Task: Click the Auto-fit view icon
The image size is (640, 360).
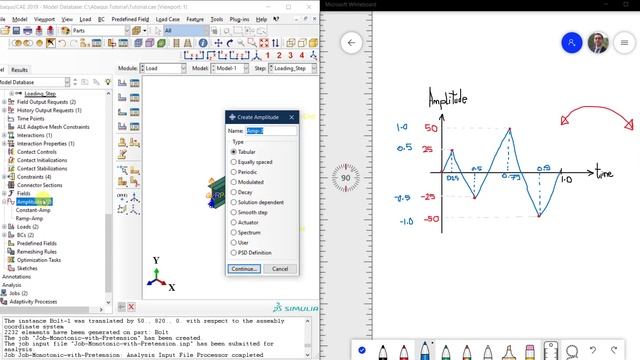Action: pyautogui.click(x=264, y=43)
